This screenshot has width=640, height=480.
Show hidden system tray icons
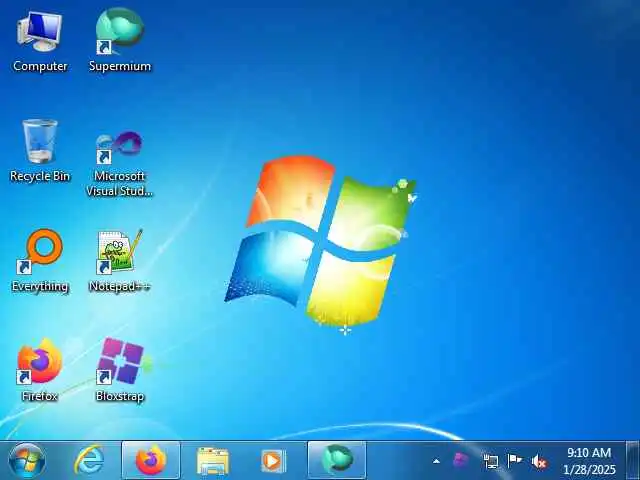pos(436,461)
